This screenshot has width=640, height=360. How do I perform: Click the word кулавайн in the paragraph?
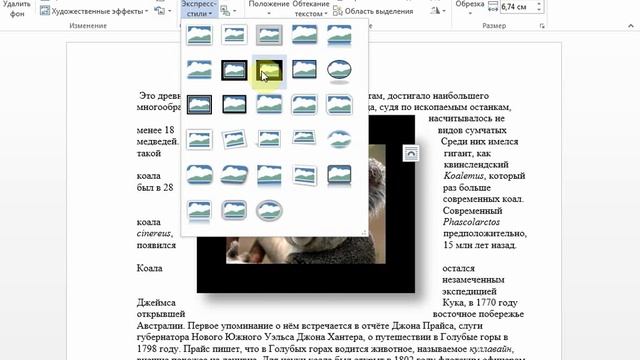491,349
